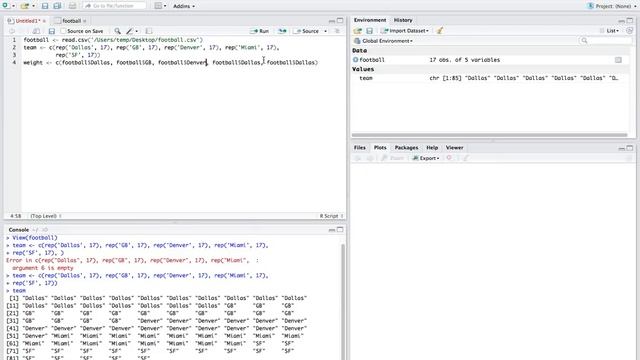Open the Addins menu
Screen dimensions: 640x360
tap(184, 6)
